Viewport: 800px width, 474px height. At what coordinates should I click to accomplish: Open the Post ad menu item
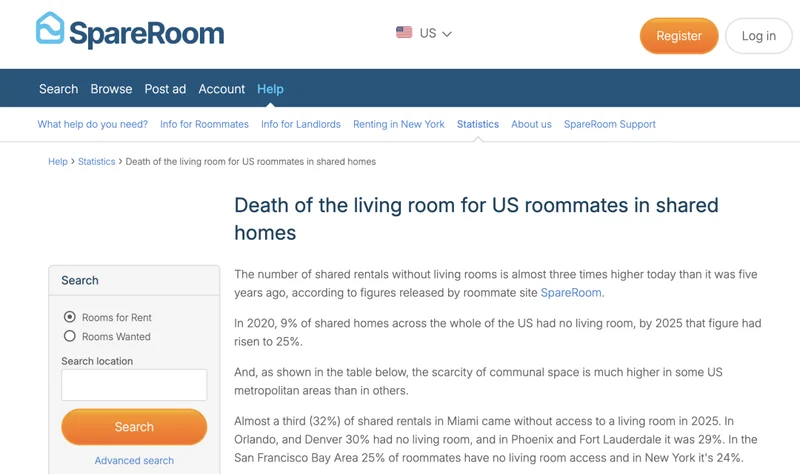point(165,89)
